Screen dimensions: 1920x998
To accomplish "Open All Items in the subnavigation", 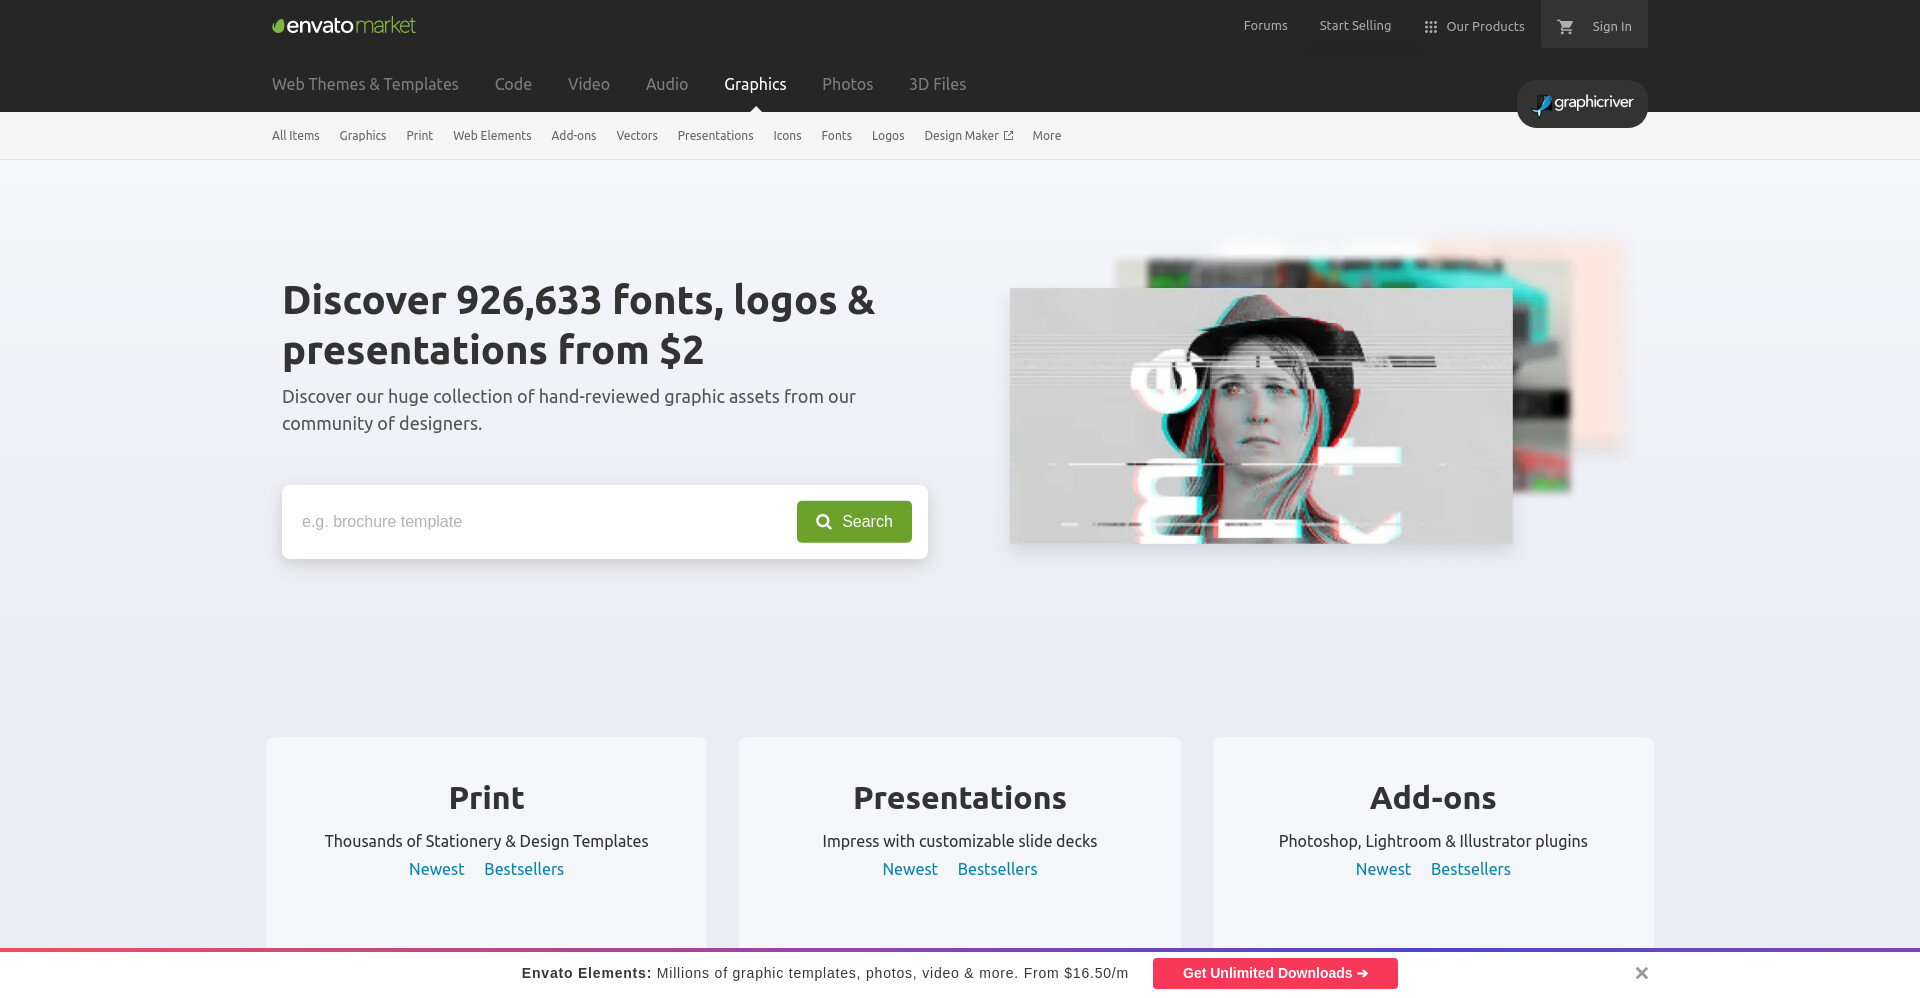I will tap(296, 136).
